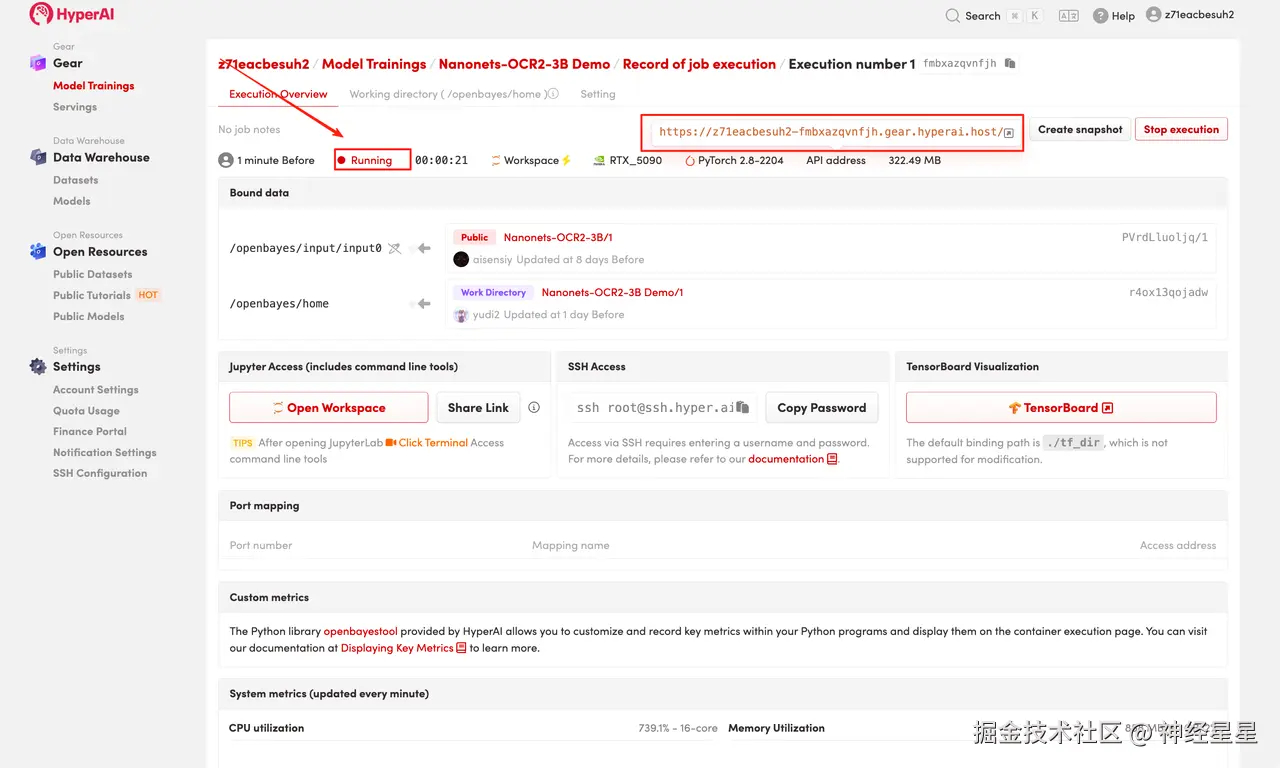
Task: Open SSH Configuration
Action: [x=100, y=474]
